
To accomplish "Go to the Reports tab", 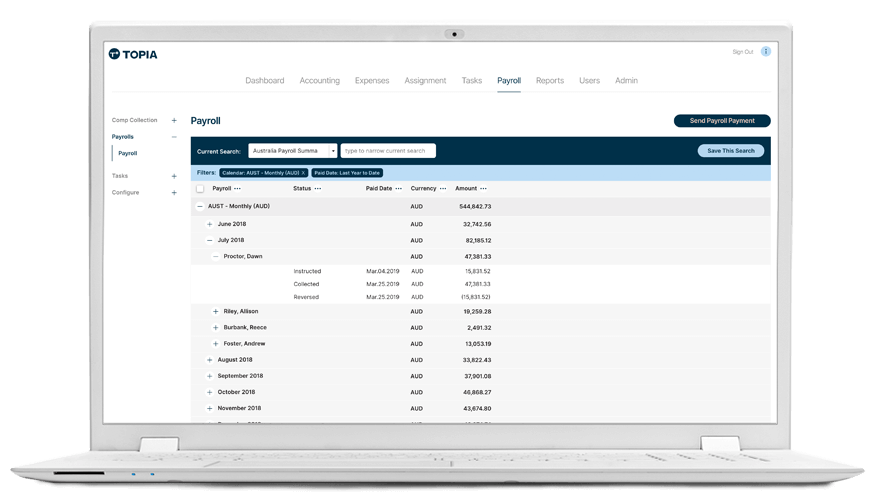I will 550,80.
